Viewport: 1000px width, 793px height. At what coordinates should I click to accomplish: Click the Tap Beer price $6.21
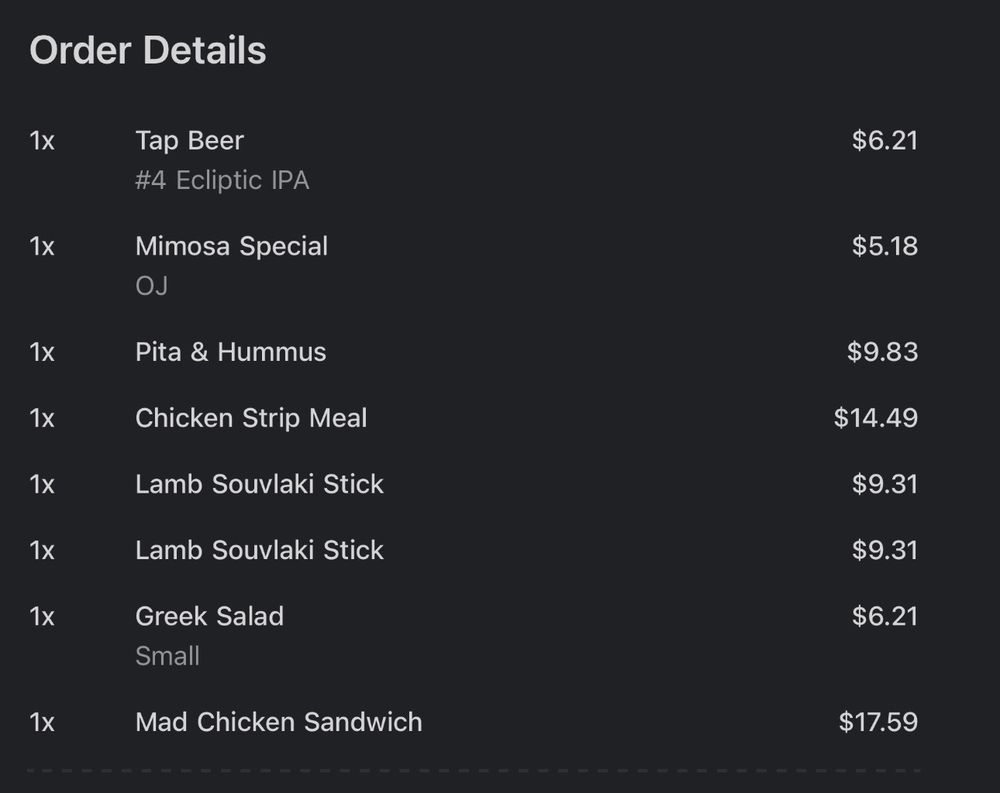click(884, 141)
